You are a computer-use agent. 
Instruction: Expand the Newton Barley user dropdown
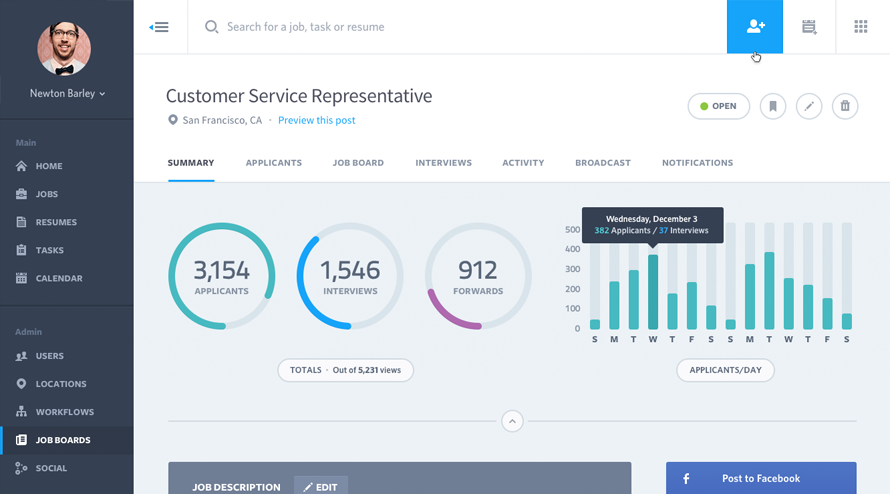[67, 93]
